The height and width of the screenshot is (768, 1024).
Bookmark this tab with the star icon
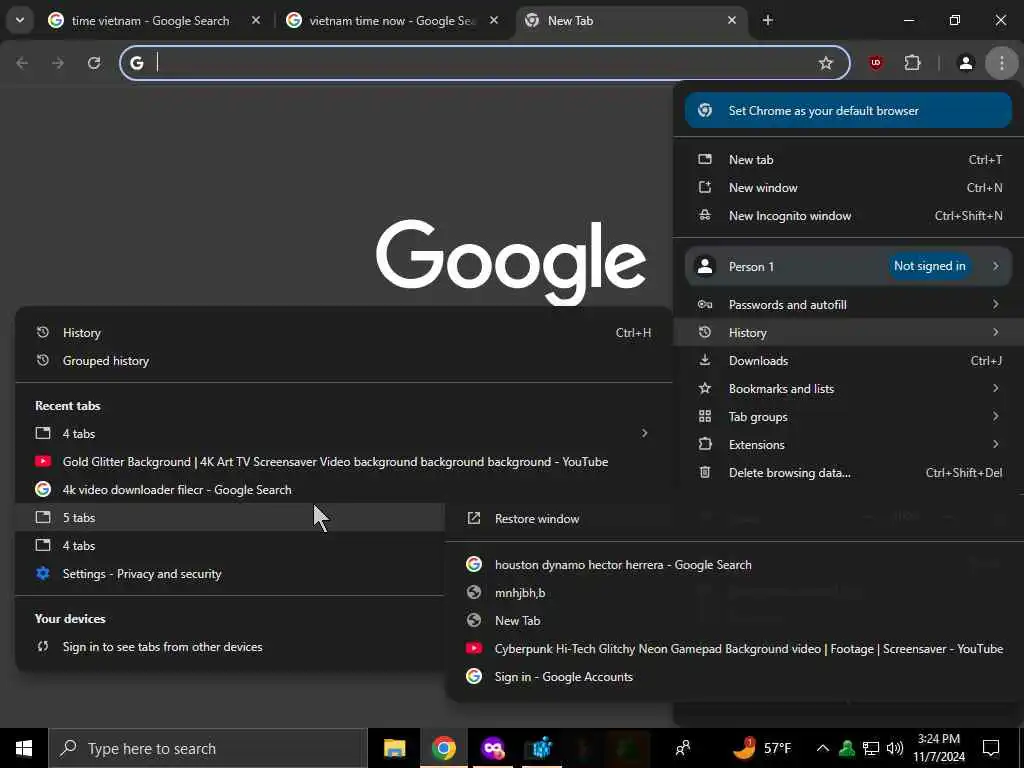pos(825,63)
